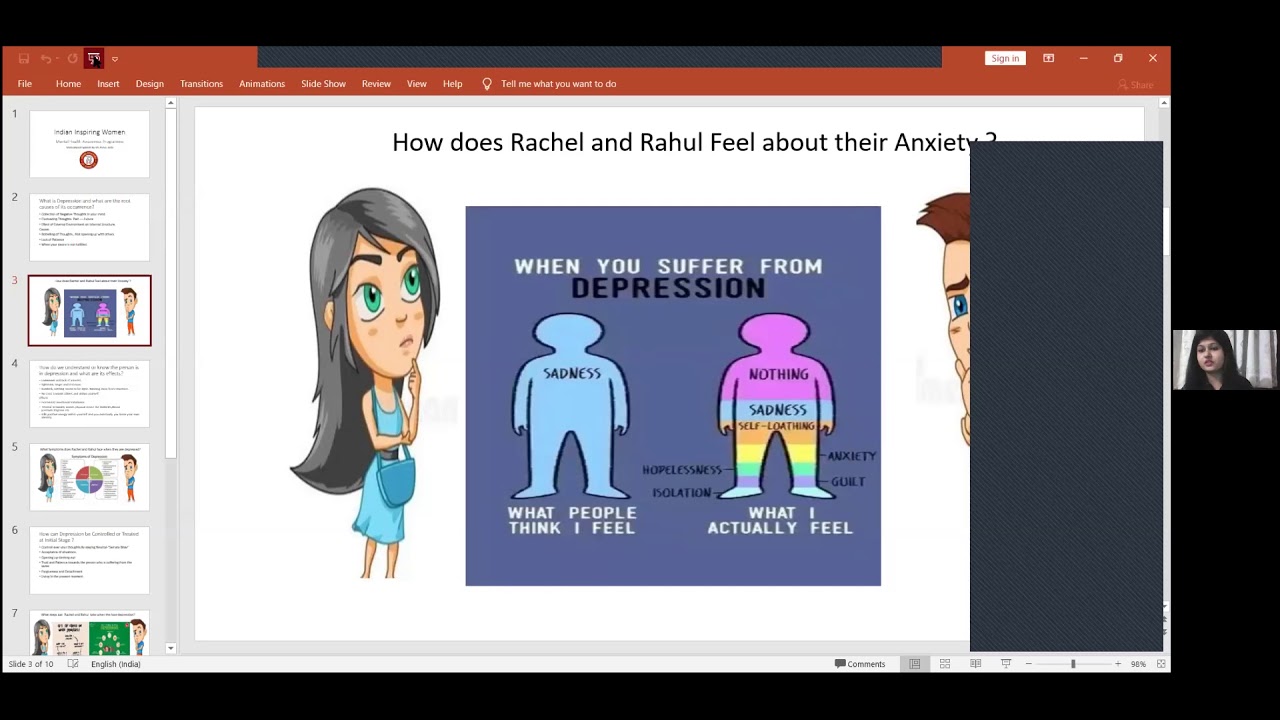Select slide 3 thumbnail in the panel
Viewport: 1280px width, 720px height.
[x=89, y=311]
